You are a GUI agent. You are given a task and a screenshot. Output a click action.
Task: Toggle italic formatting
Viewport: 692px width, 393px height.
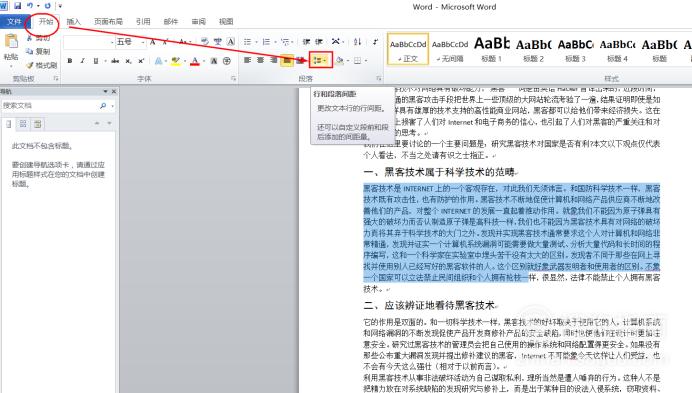click(83, 60)
